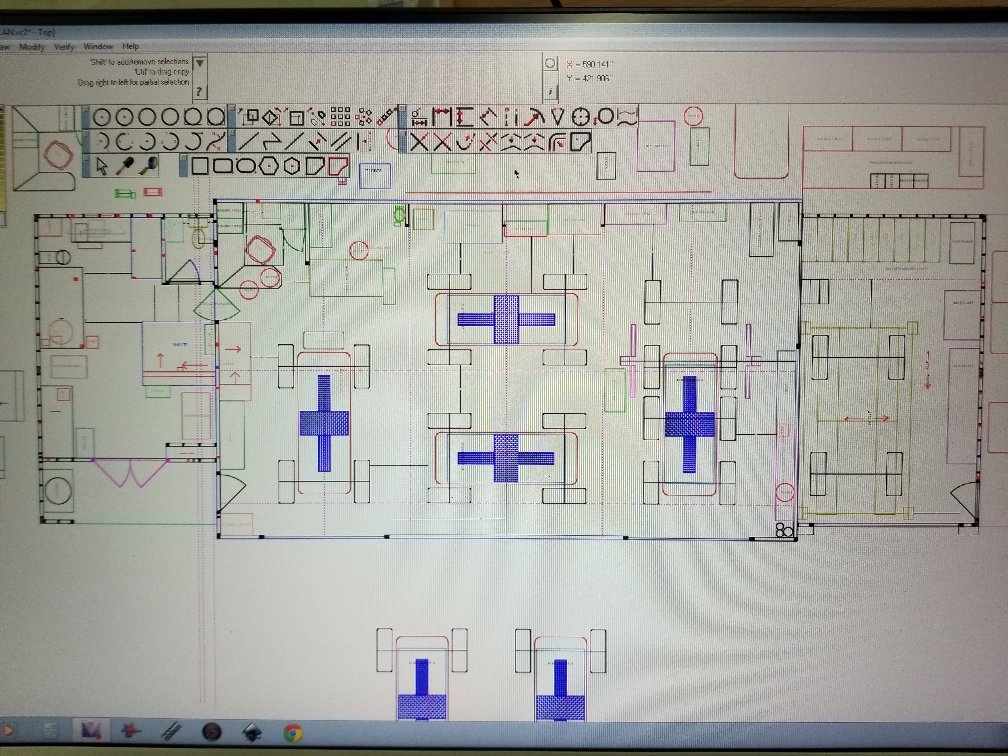The image size is (1008, 756).
Task: Choose the single line drawing tool
Action: (250, 141)
